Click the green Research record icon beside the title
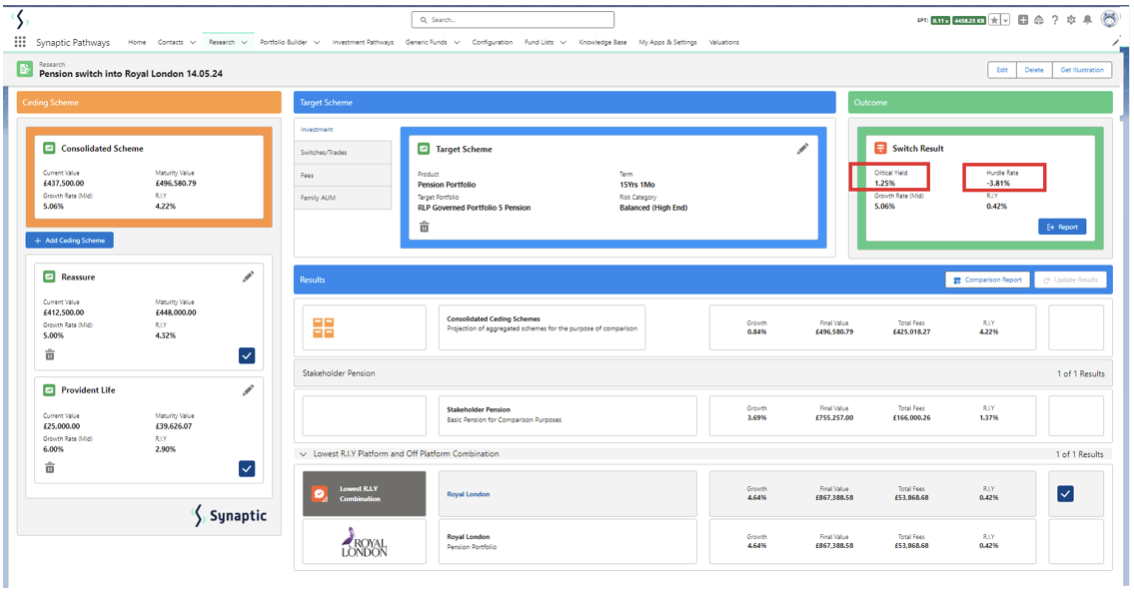 pos(25,69)
